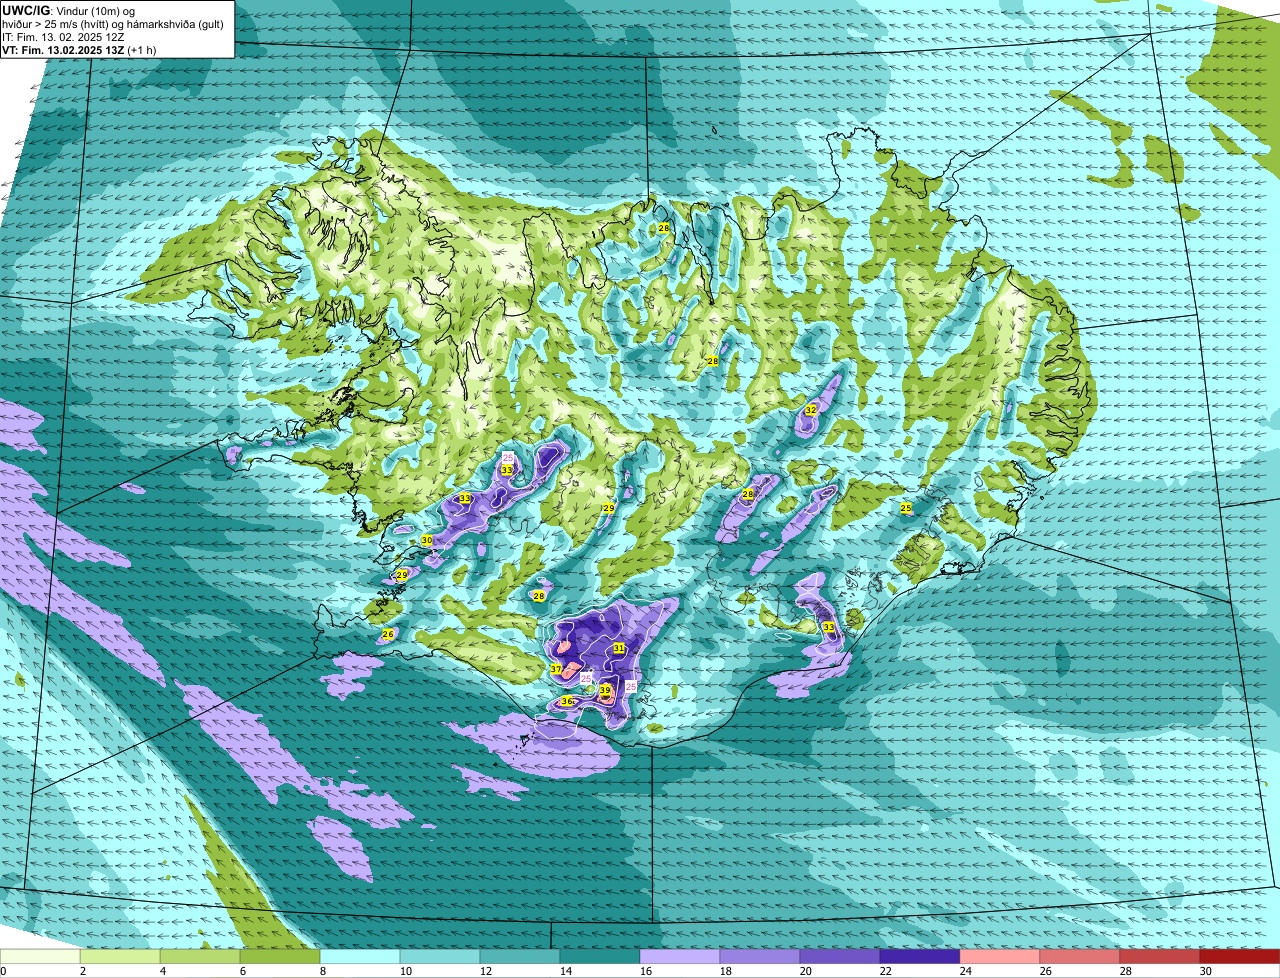The height and width of the screenshot is (978, 1280).
Task: Click the legend scale tick label 4
Action: coord(164,971)
